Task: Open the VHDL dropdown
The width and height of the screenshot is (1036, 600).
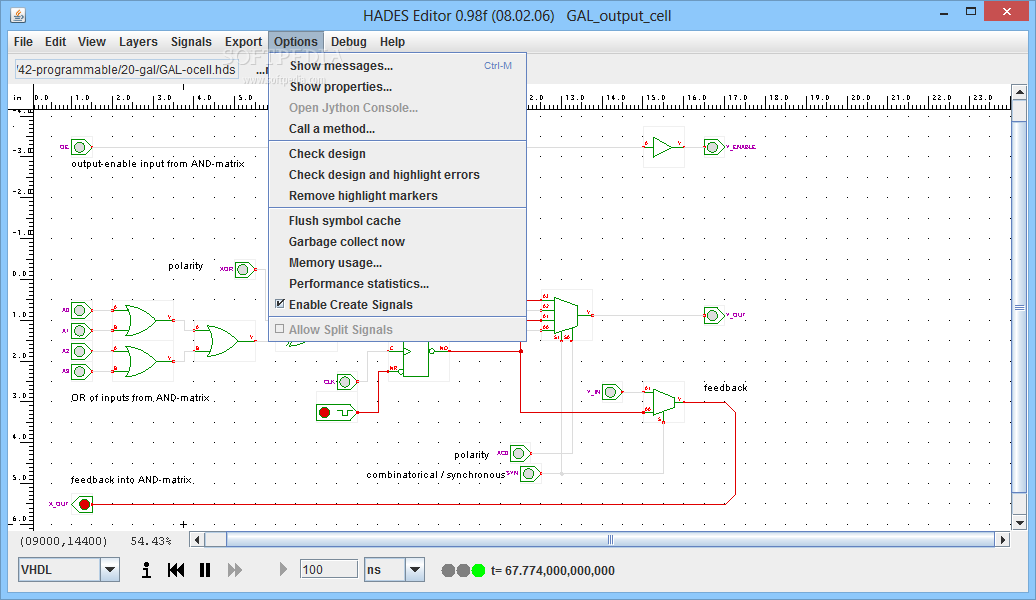Action: coord(110,570)
